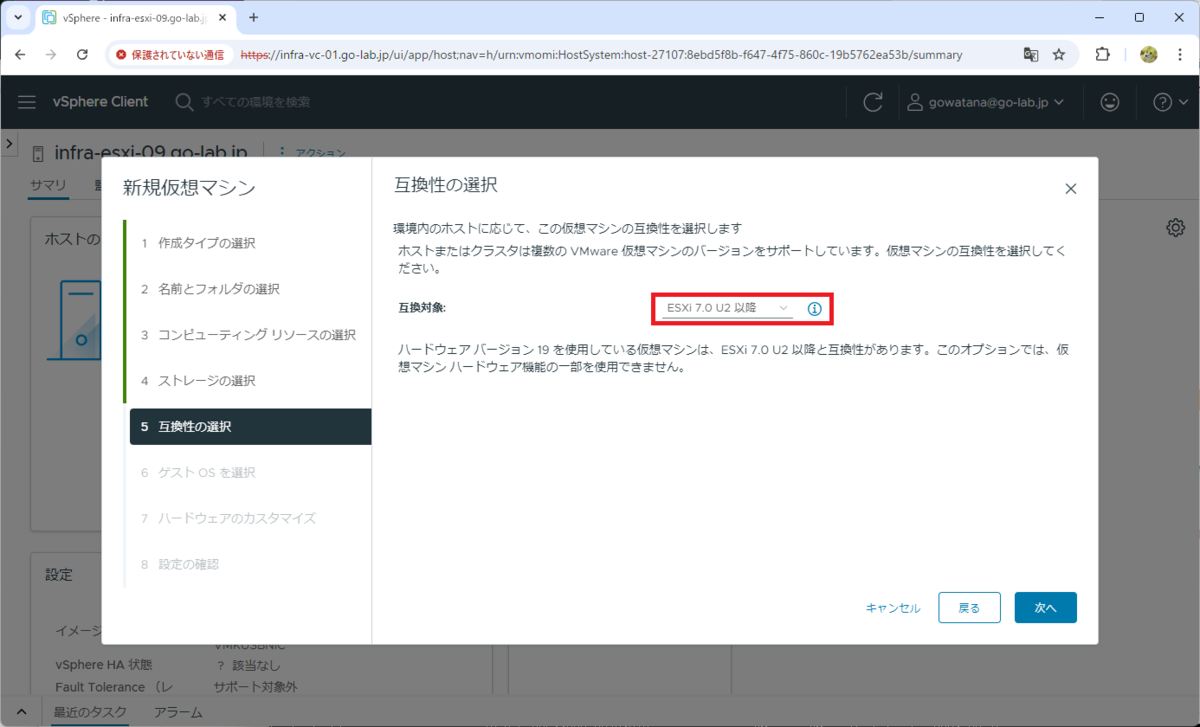Viewport: 1200px width, 727px height.
Task: Open the smiley feedback icon
Action: tap(1109, 102)
